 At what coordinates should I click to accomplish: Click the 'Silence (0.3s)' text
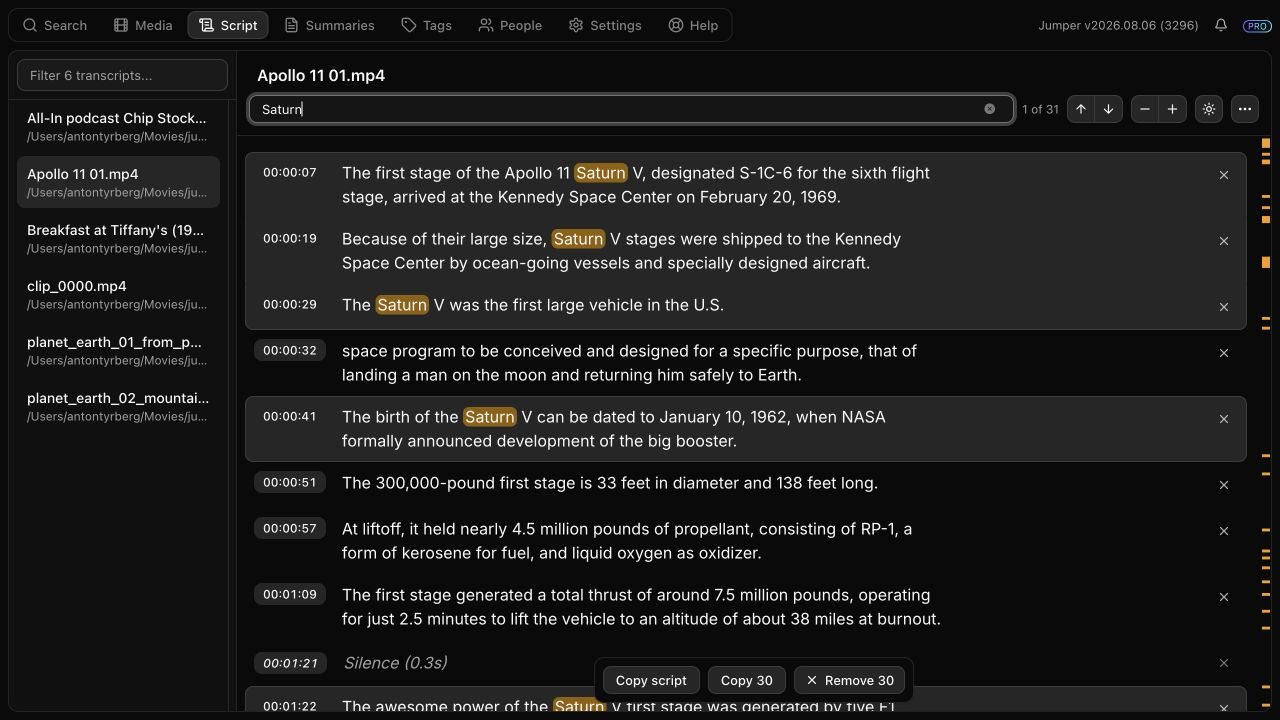click(395, 663)
